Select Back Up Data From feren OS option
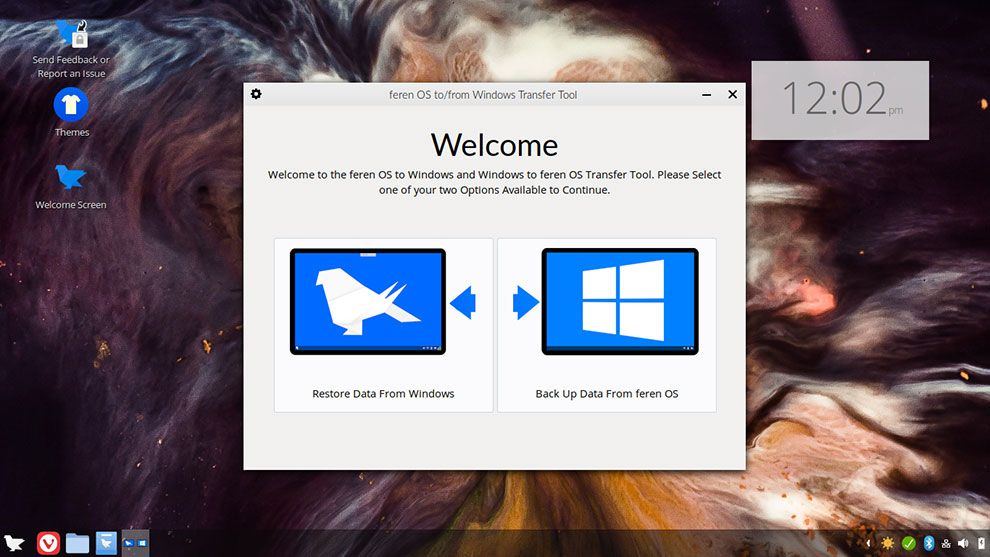Image resolution: width=990 pixels, height=557 pixels. tap(607, 325)
